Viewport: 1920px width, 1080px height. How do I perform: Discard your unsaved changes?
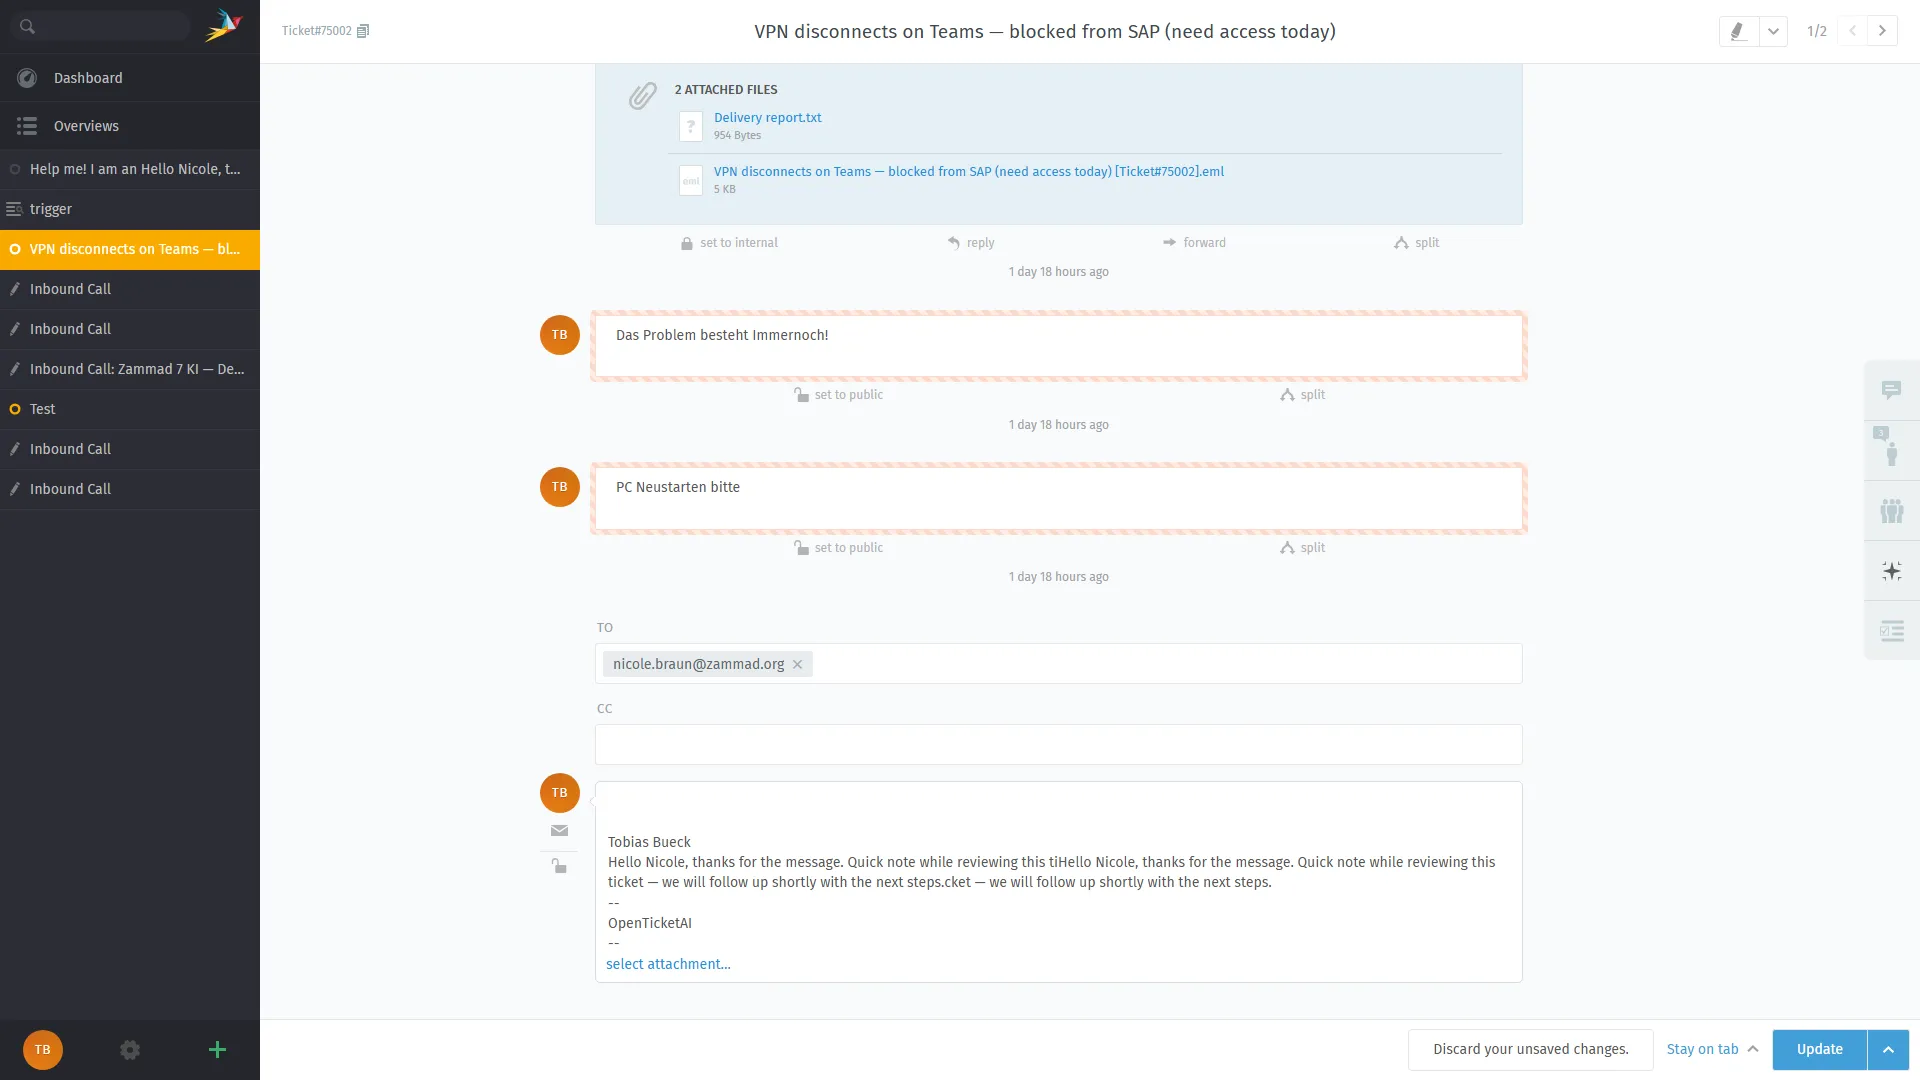point(1530,1050)
